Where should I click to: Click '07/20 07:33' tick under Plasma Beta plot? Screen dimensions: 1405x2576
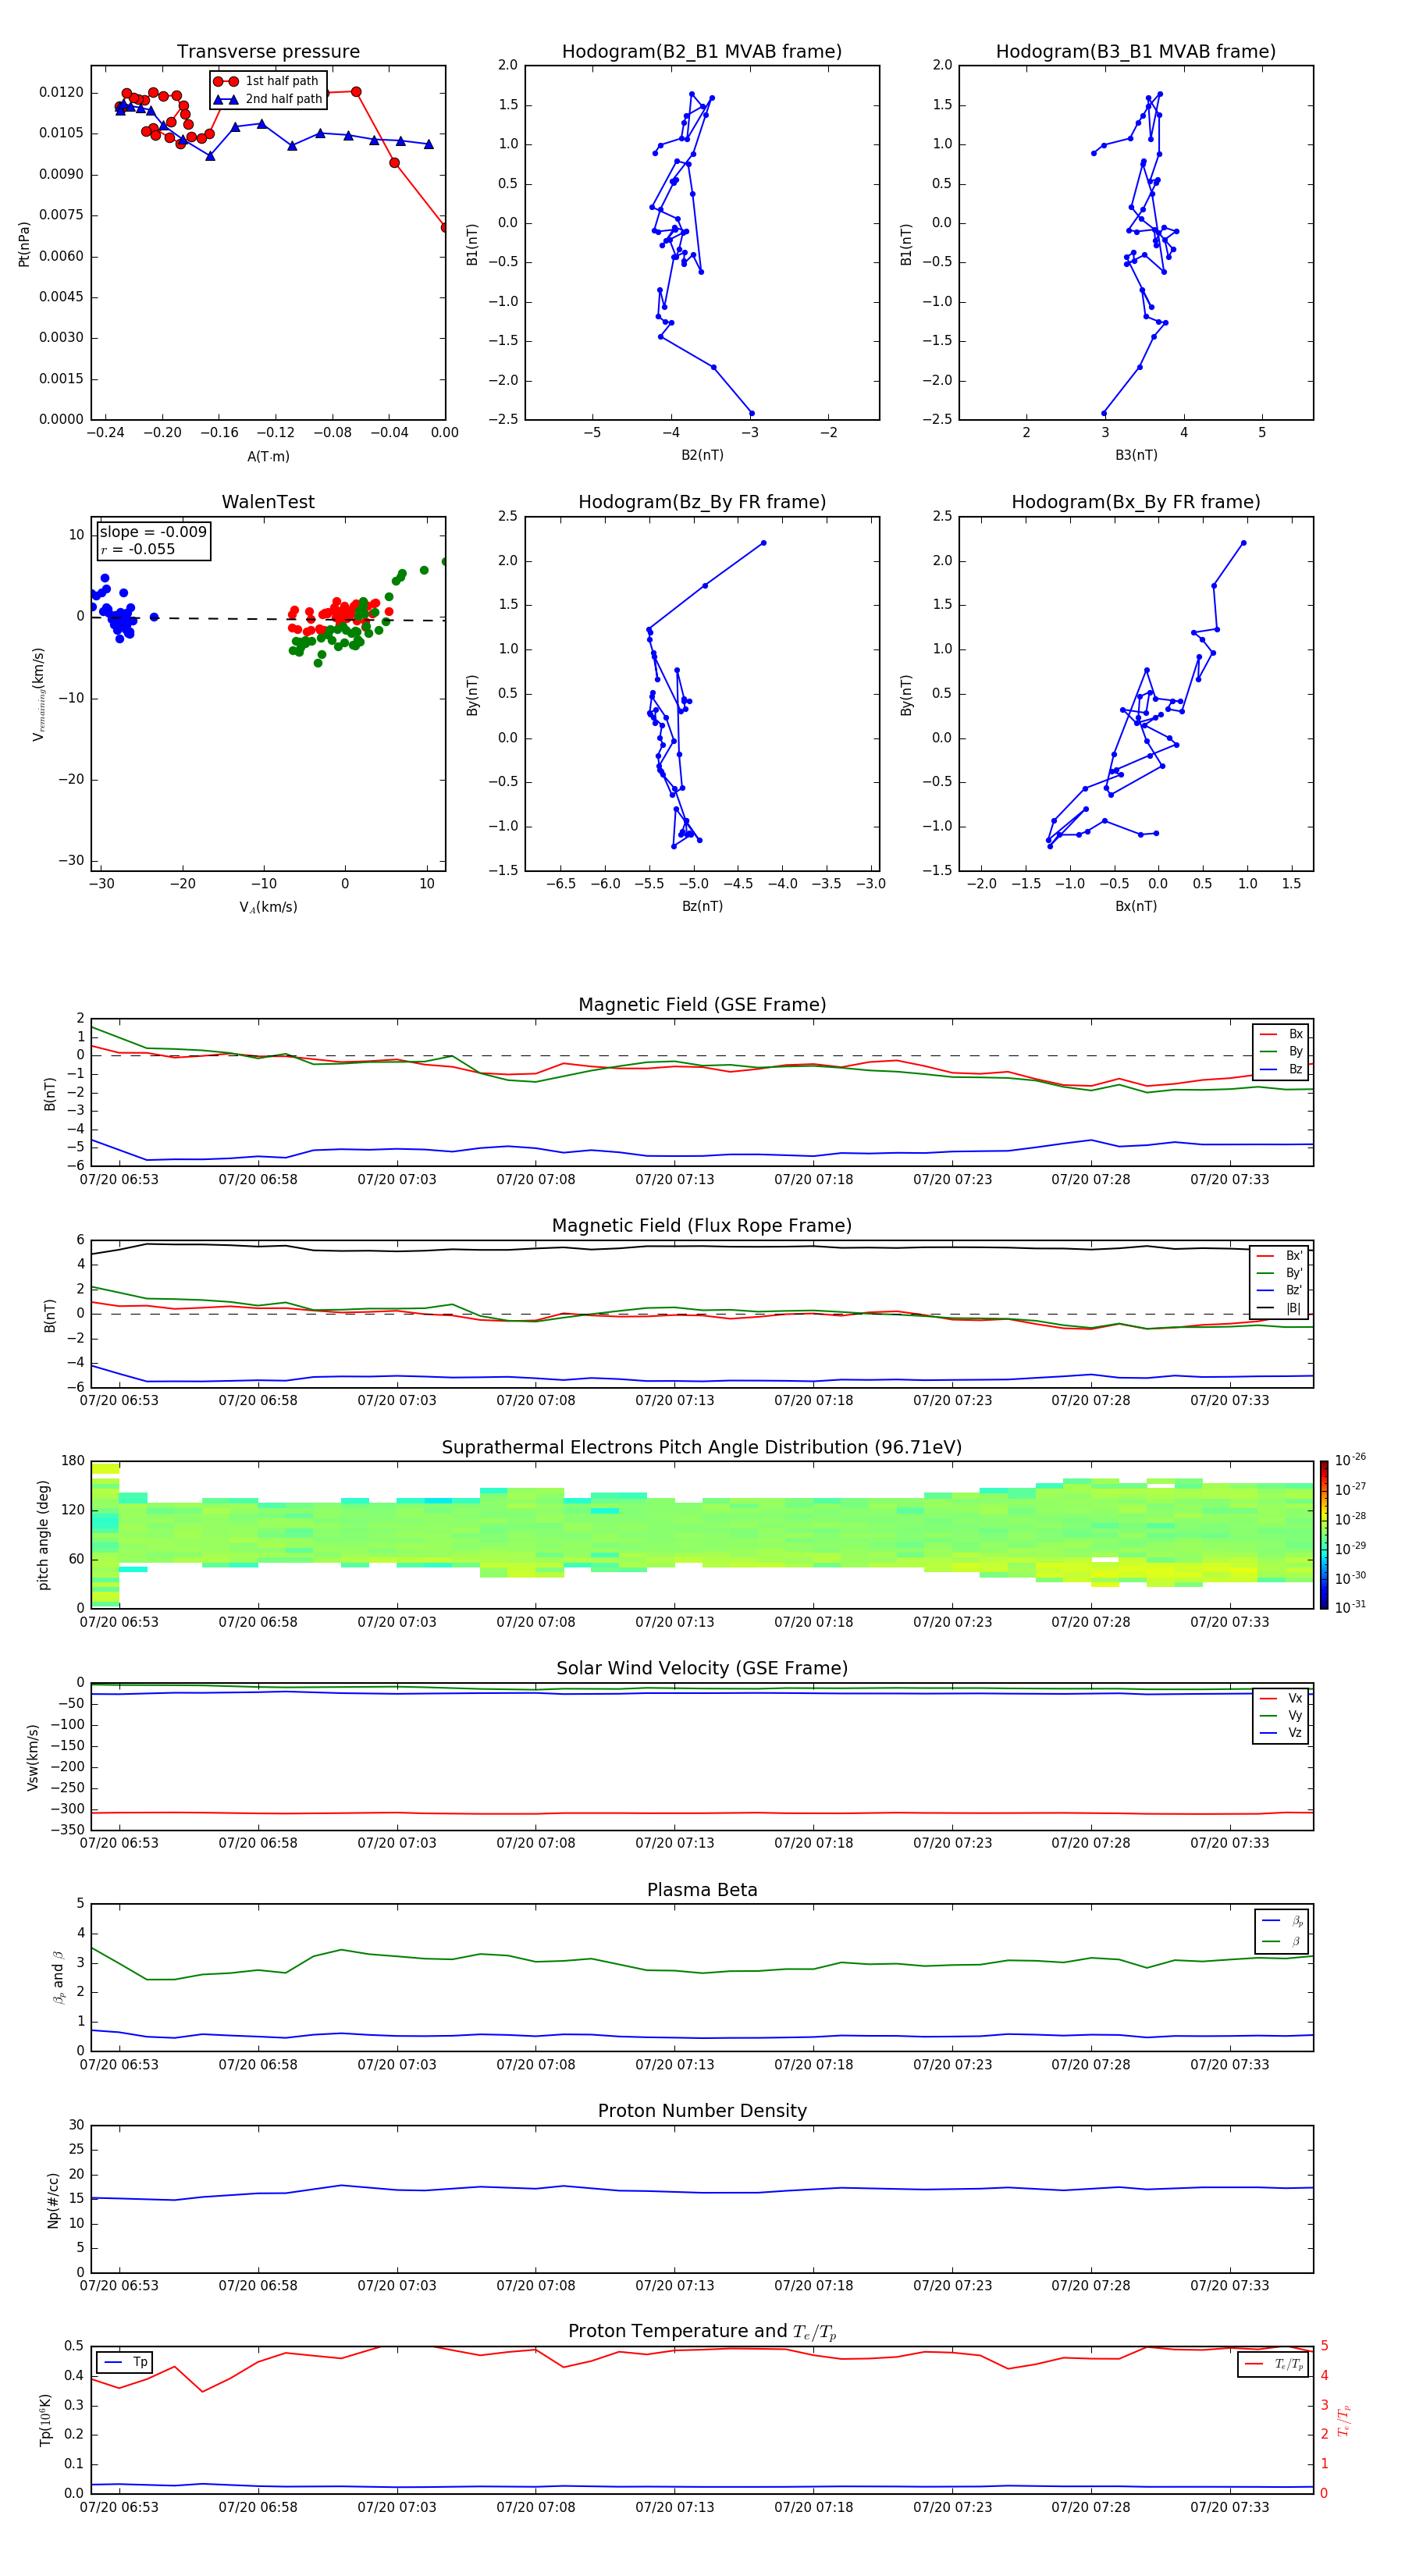tap(1230, 2064)
